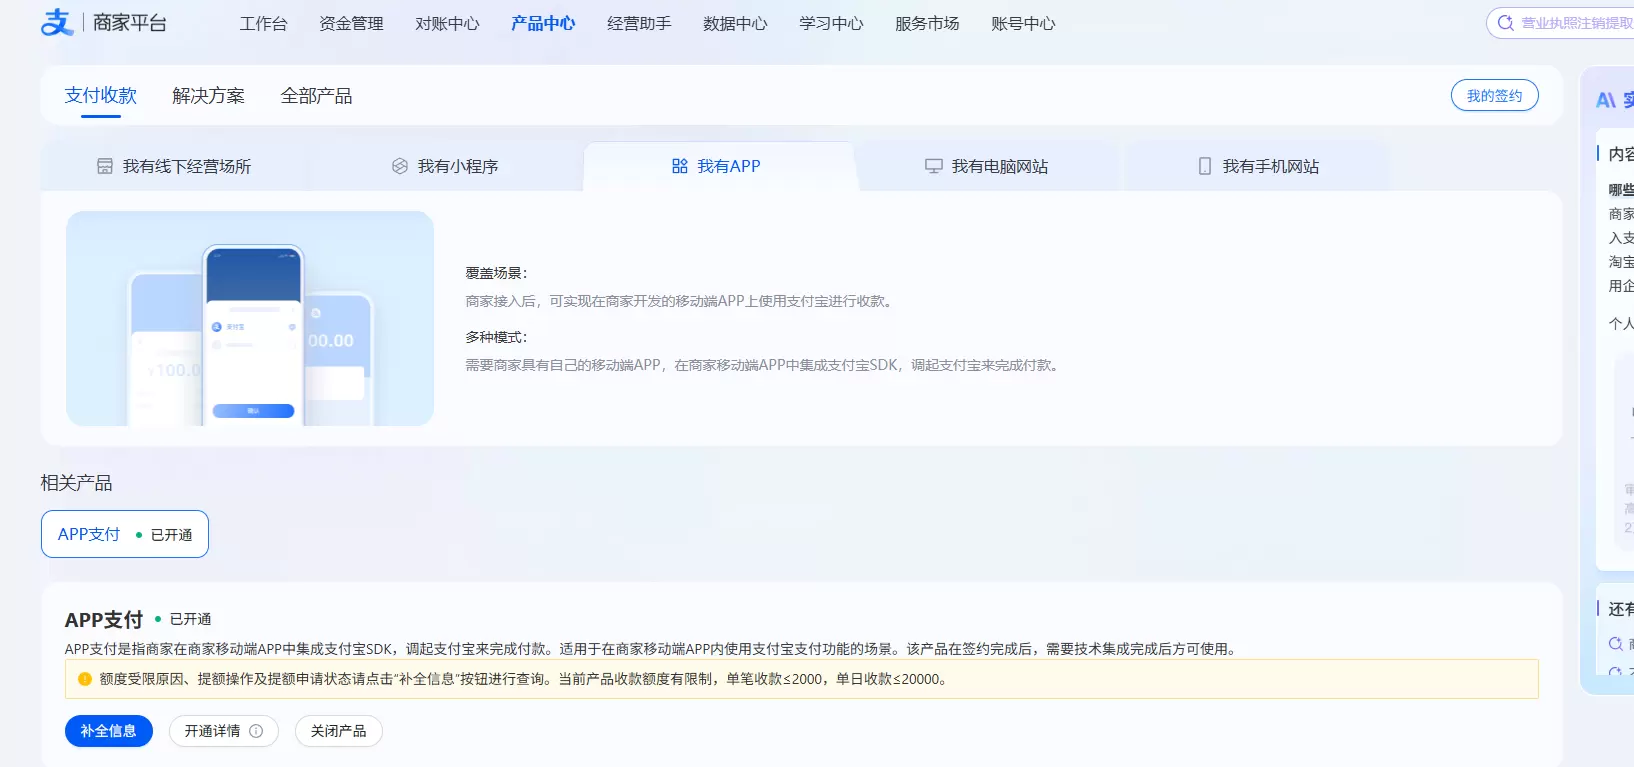Image resolution: width=1634 pixels, height=767 pixels.
Task: Click the mini-program icon beside 我有小程序
Action: coord(400,166)
